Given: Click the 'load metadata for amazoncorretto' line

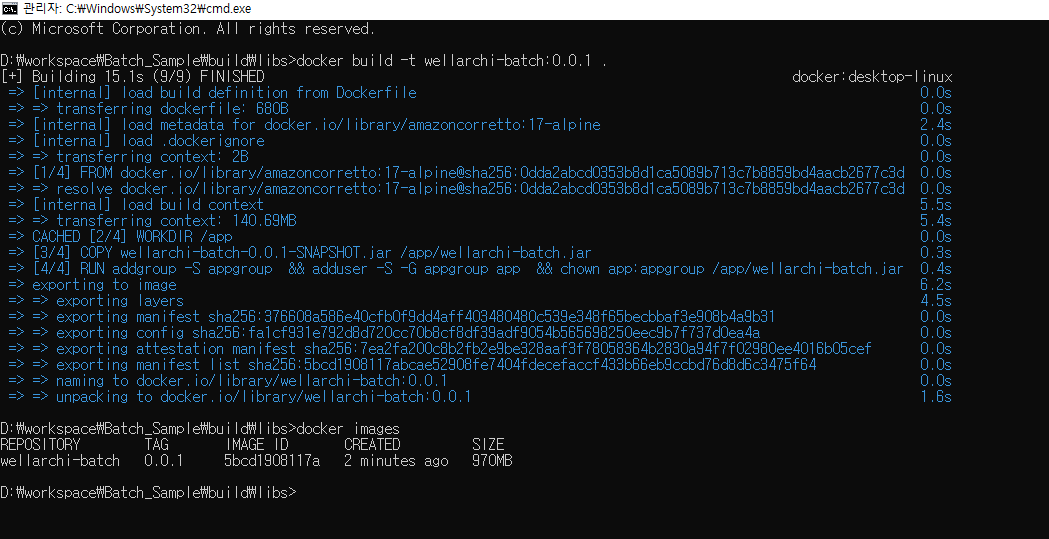Looking at the screenshot, I should (x=316, y=124).
